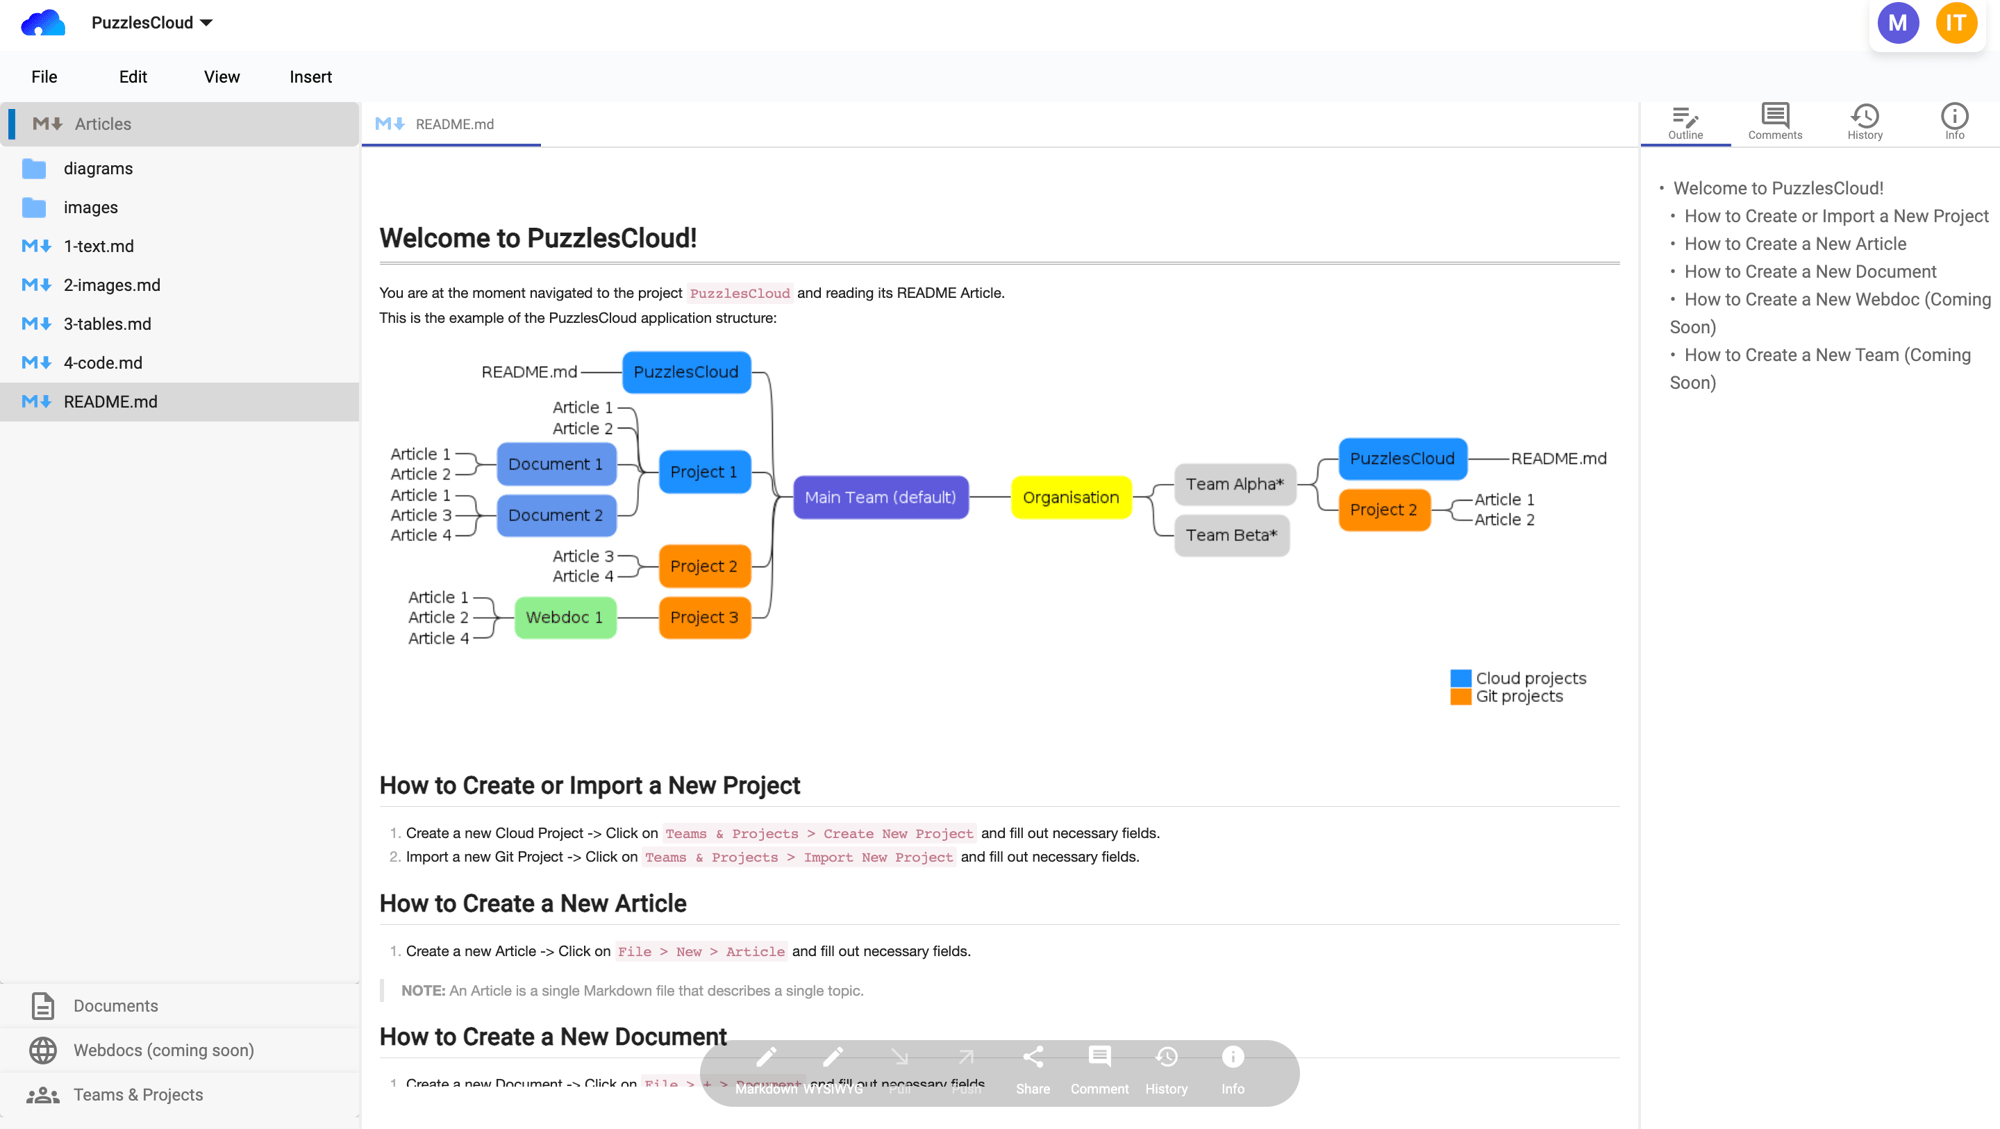This screenshot has width=2000, height=1129.
Task: Open History from bottom toolbar
Action: (x=1166, y=1069)
